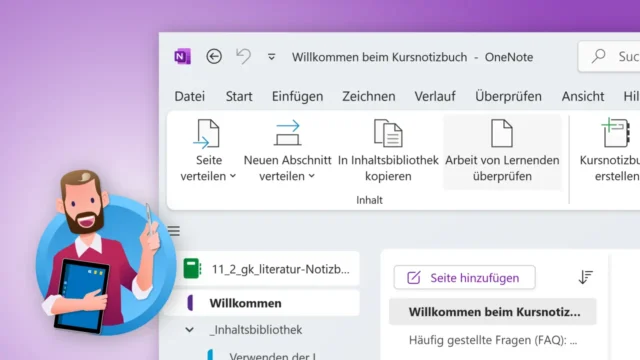This screenshot has height=360, width=640.
Task: Click the page sort order icon
Action: coord(585,278)
